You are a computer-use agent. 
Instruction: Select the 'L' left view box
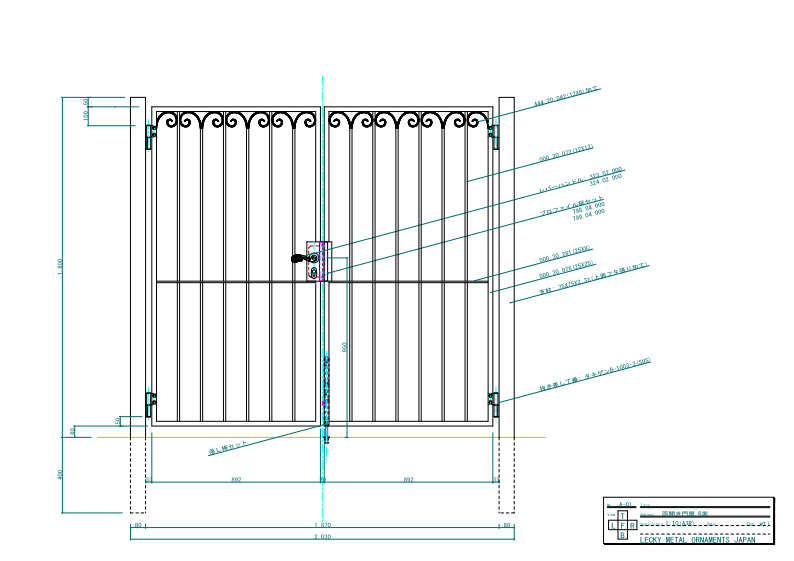(x=611, y=525)
